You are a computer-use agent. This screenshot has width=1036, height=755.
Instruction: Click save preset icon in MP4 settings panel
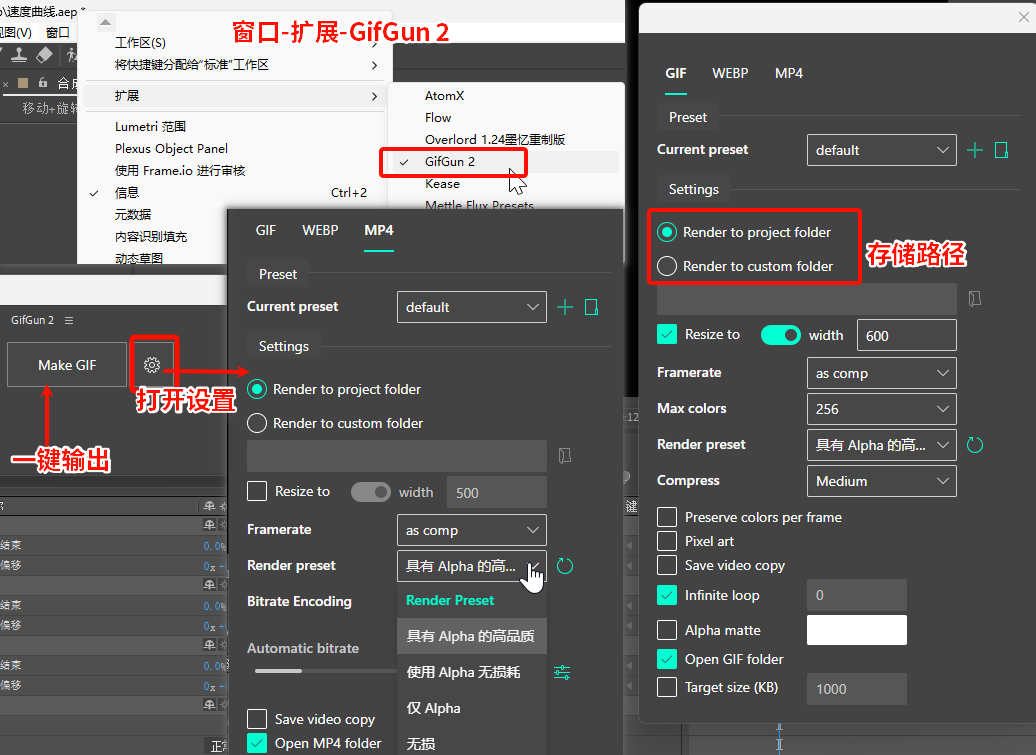(x=591, y=307)
